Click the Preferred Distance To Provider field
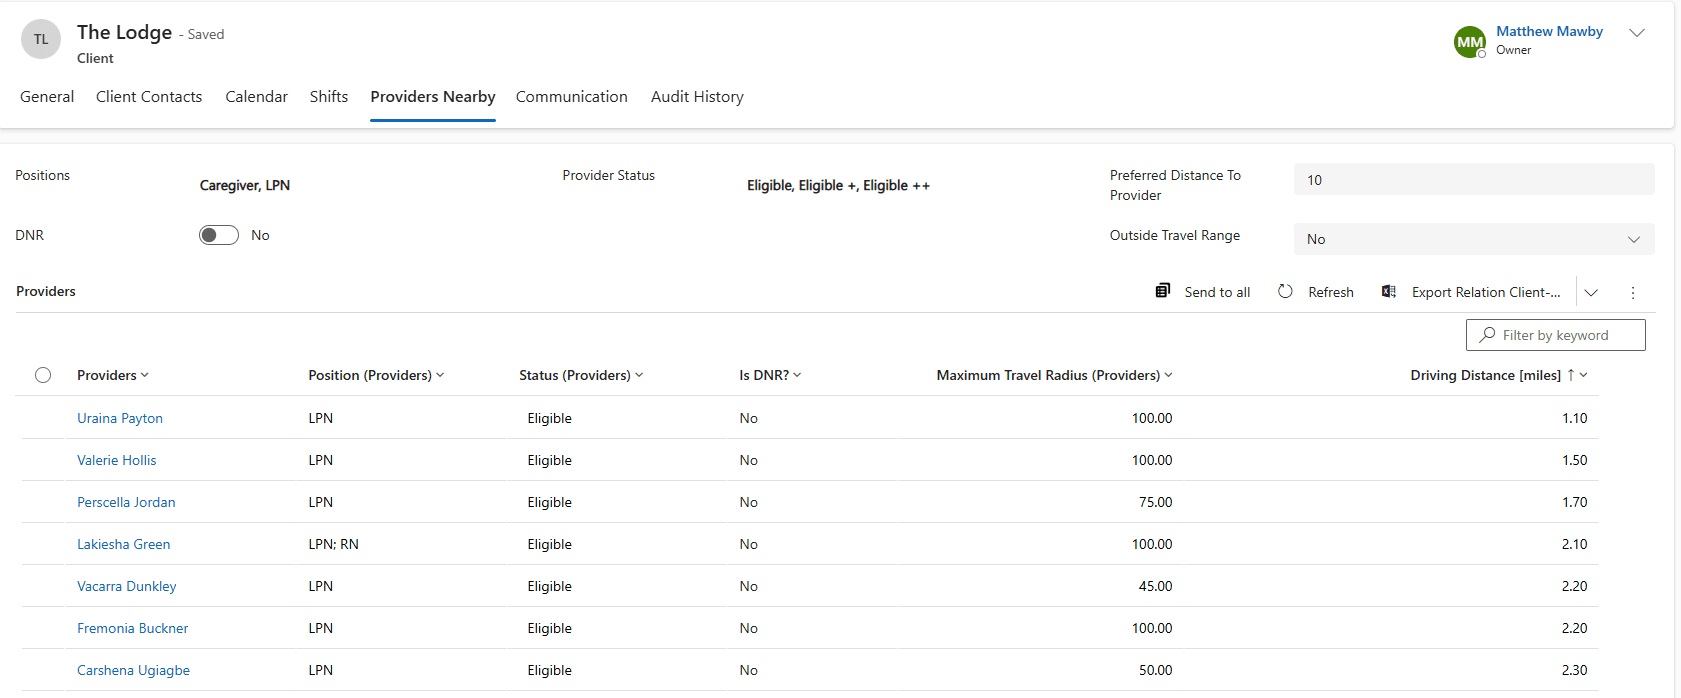The image size is (1681, 698). pos(1474,180)
